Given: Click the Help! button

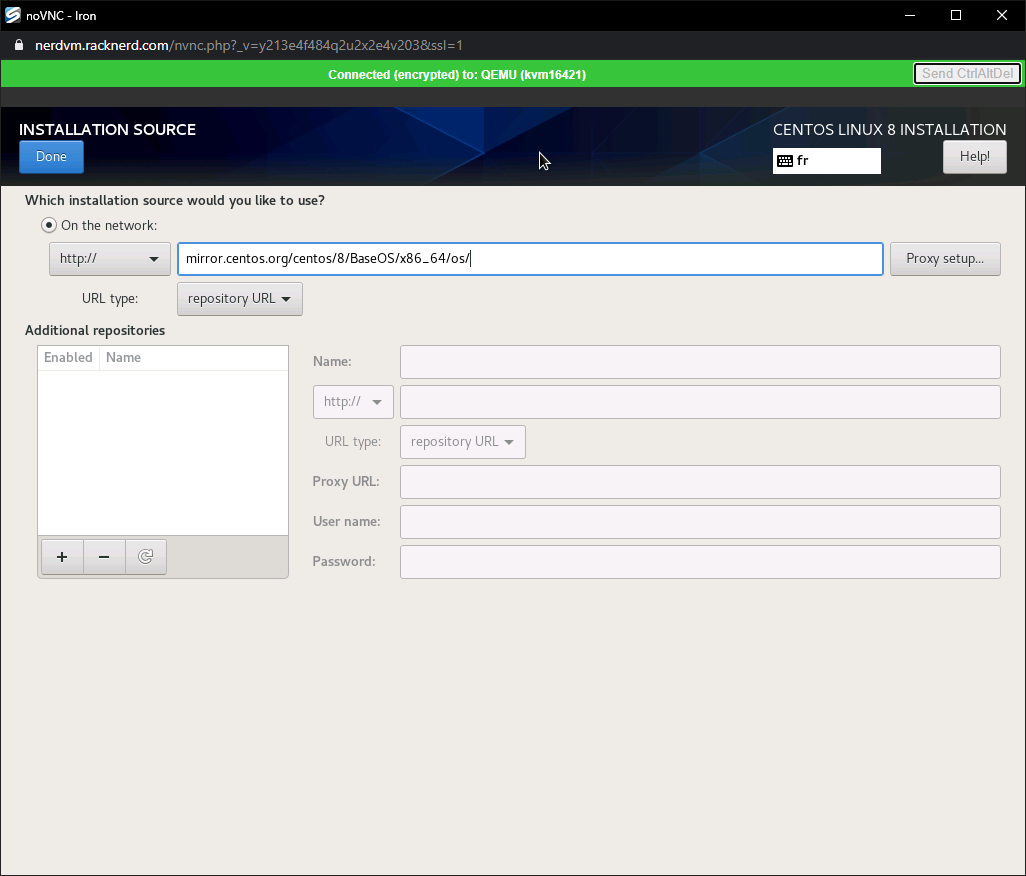Looking at the screenshot, I should click(974, 157).
